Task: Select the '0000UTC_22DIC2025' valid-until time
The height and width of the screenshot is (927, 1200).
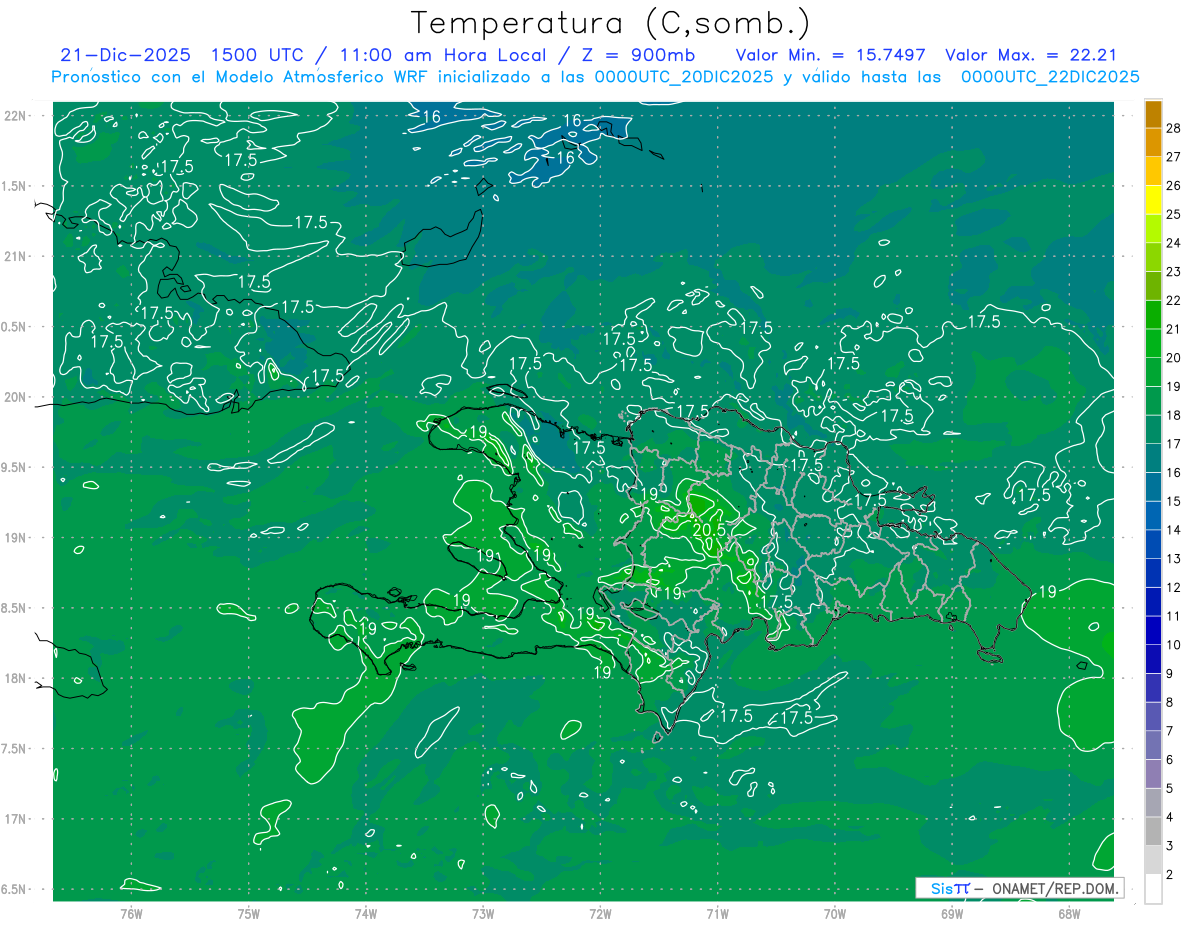Action: (1050, 77)
